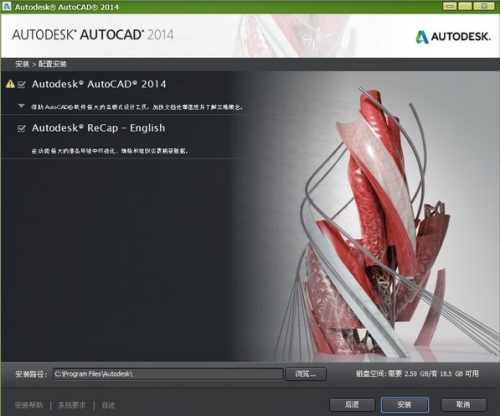The width and height of the screenshot is (500, 416).
Task: Close the AutoCAD 2014 installer window
Action: [485, 6]
